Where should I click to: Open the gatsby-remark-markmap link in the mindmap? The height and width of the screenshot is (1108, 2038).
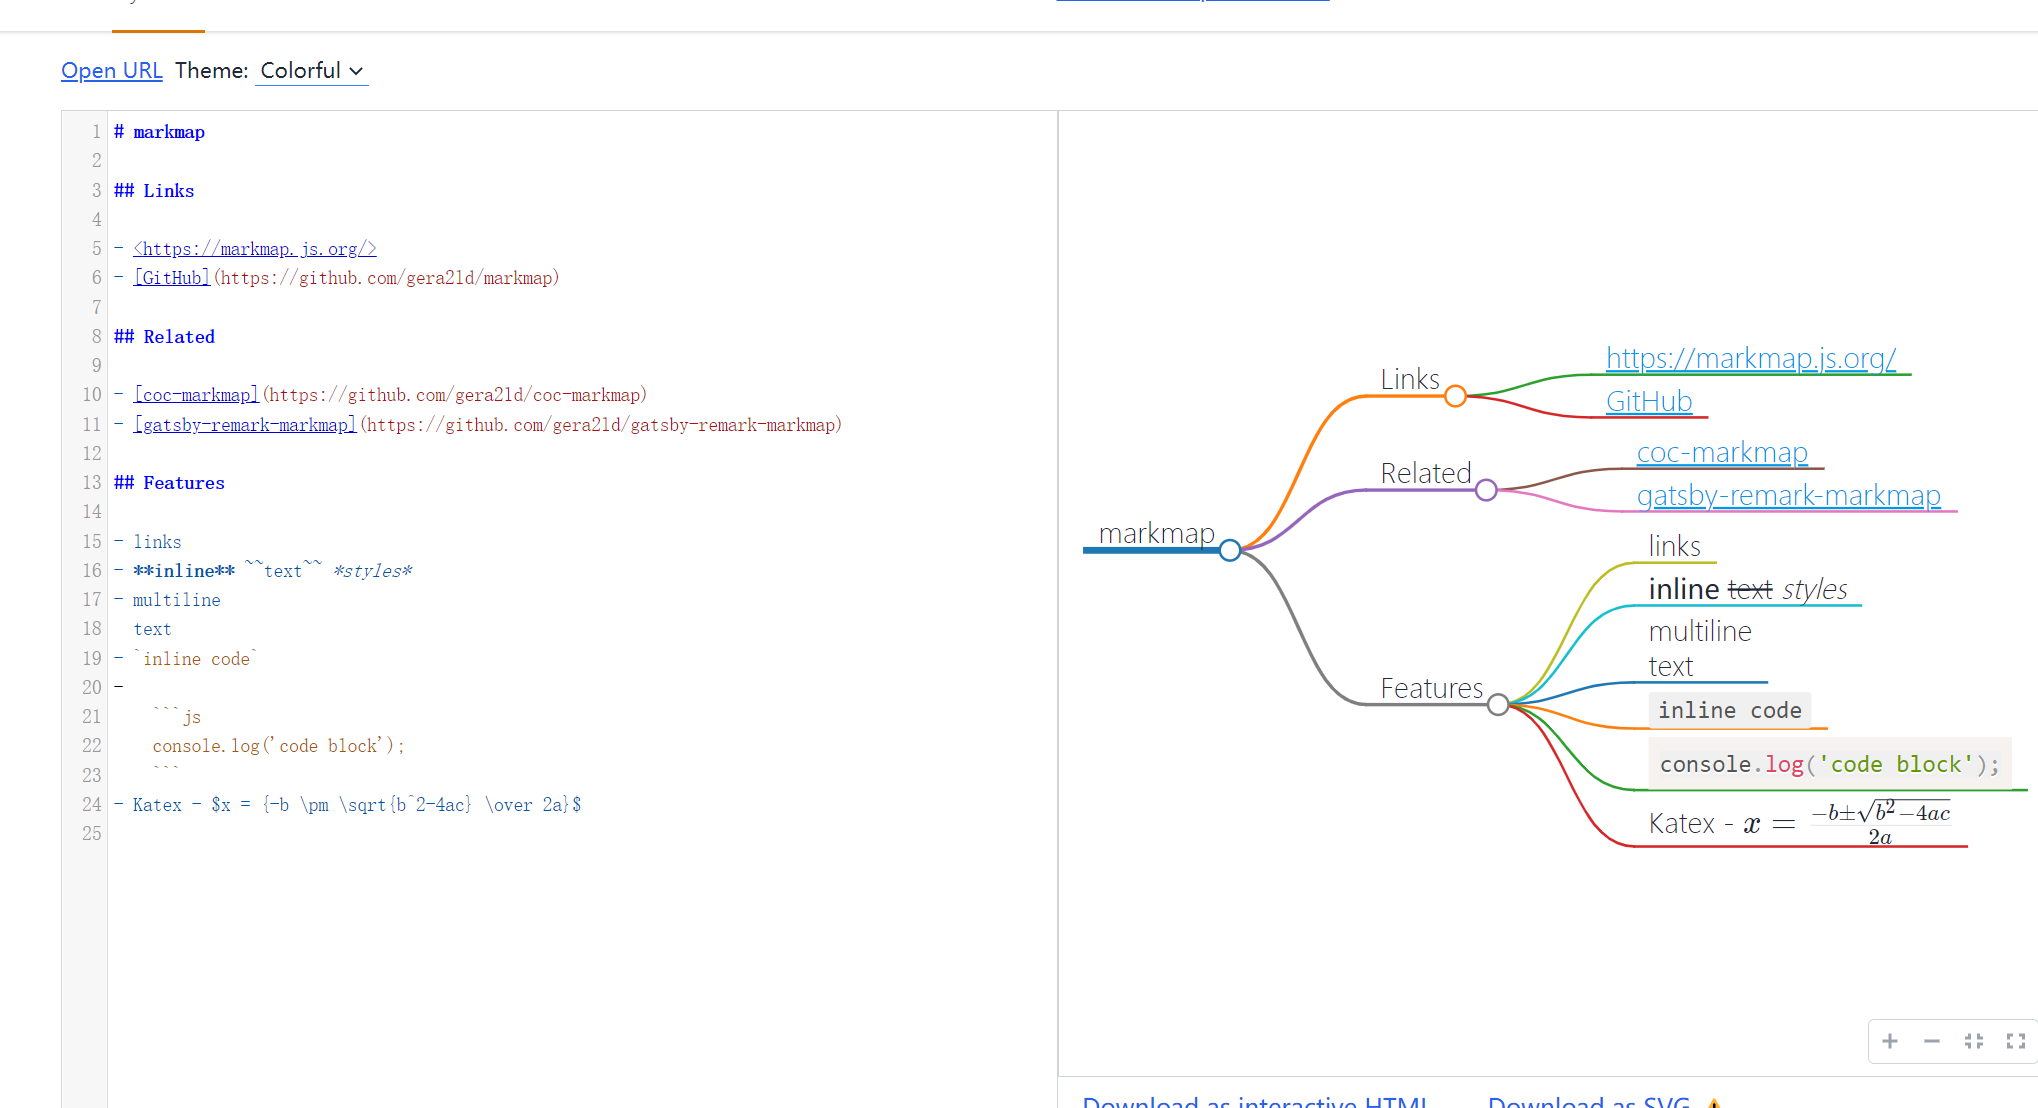1787,495
